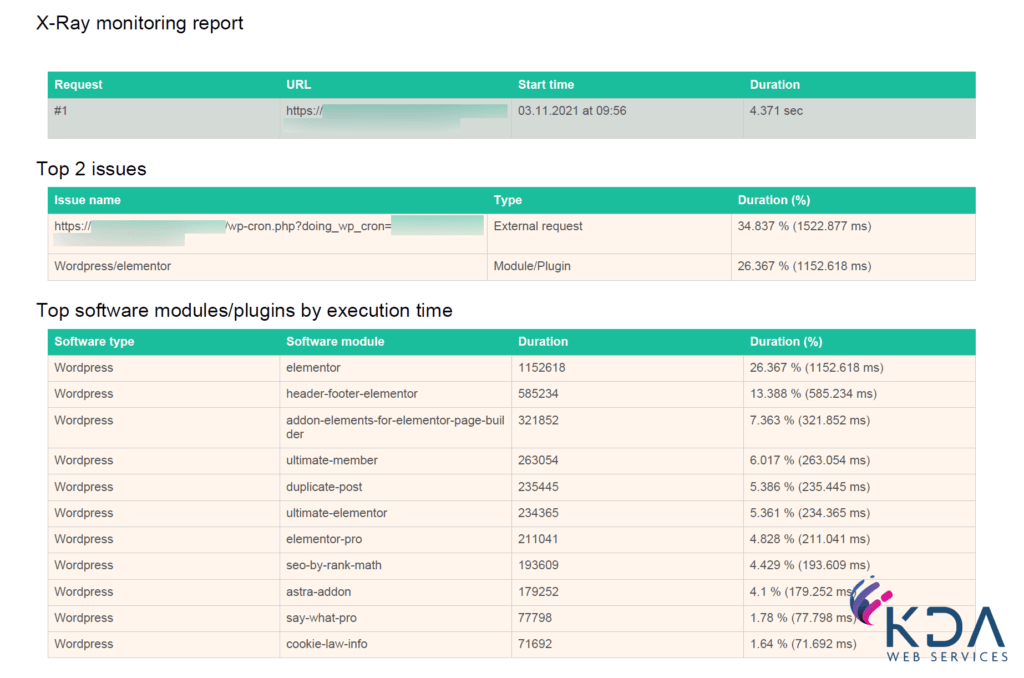Screen dimensions: 1024x678
Task: Click duration value '235445'
Action: pyautogui.click(x=538, y=487)
